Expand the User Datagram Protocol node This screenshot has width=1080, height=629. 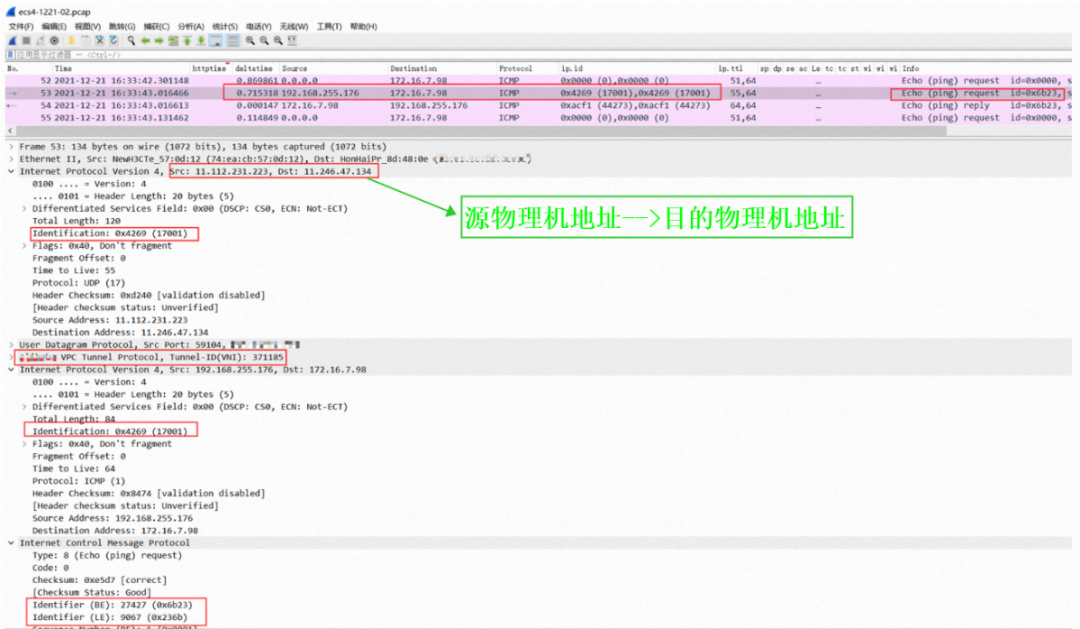coord(11,344)
